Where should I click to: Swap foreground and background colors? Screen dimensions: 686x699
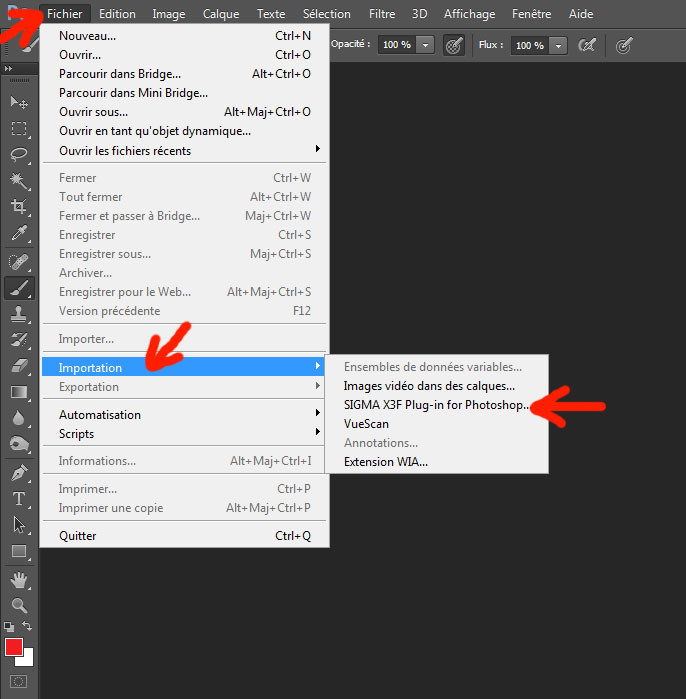click(x=27, y=626)
